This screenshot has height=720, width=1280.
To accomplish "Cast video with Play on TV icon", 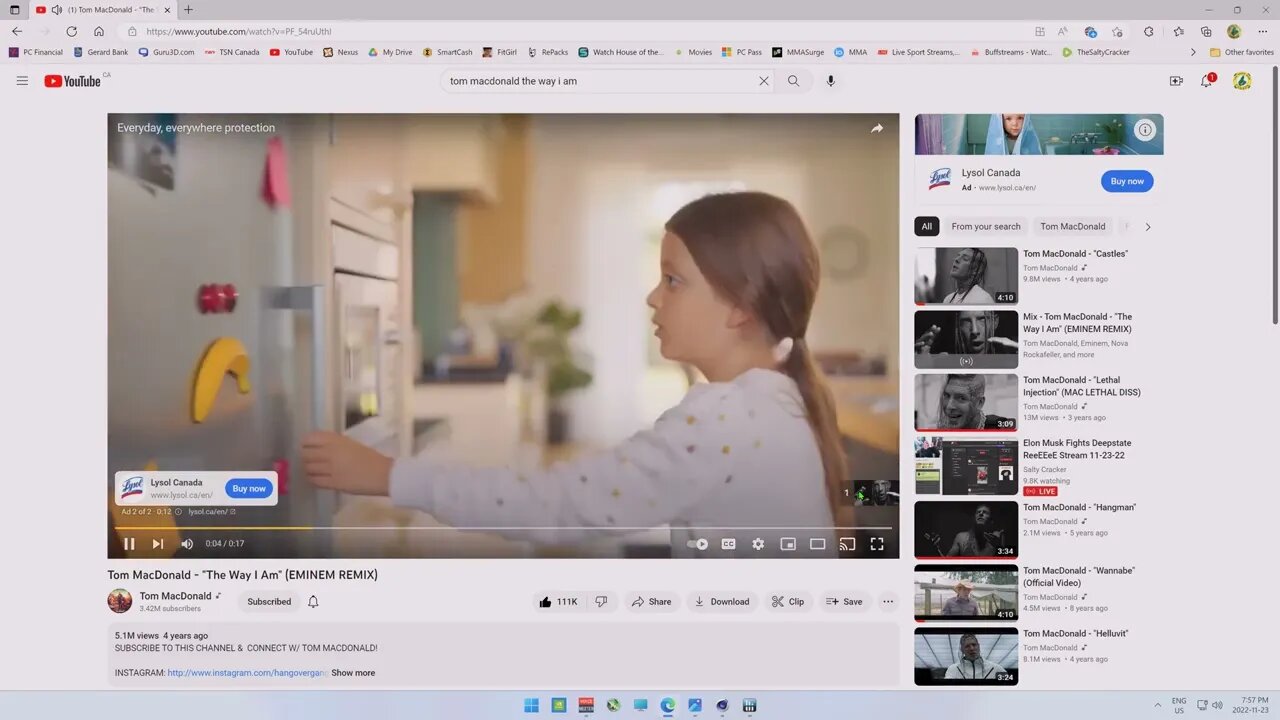I will [x=847, y=544].
